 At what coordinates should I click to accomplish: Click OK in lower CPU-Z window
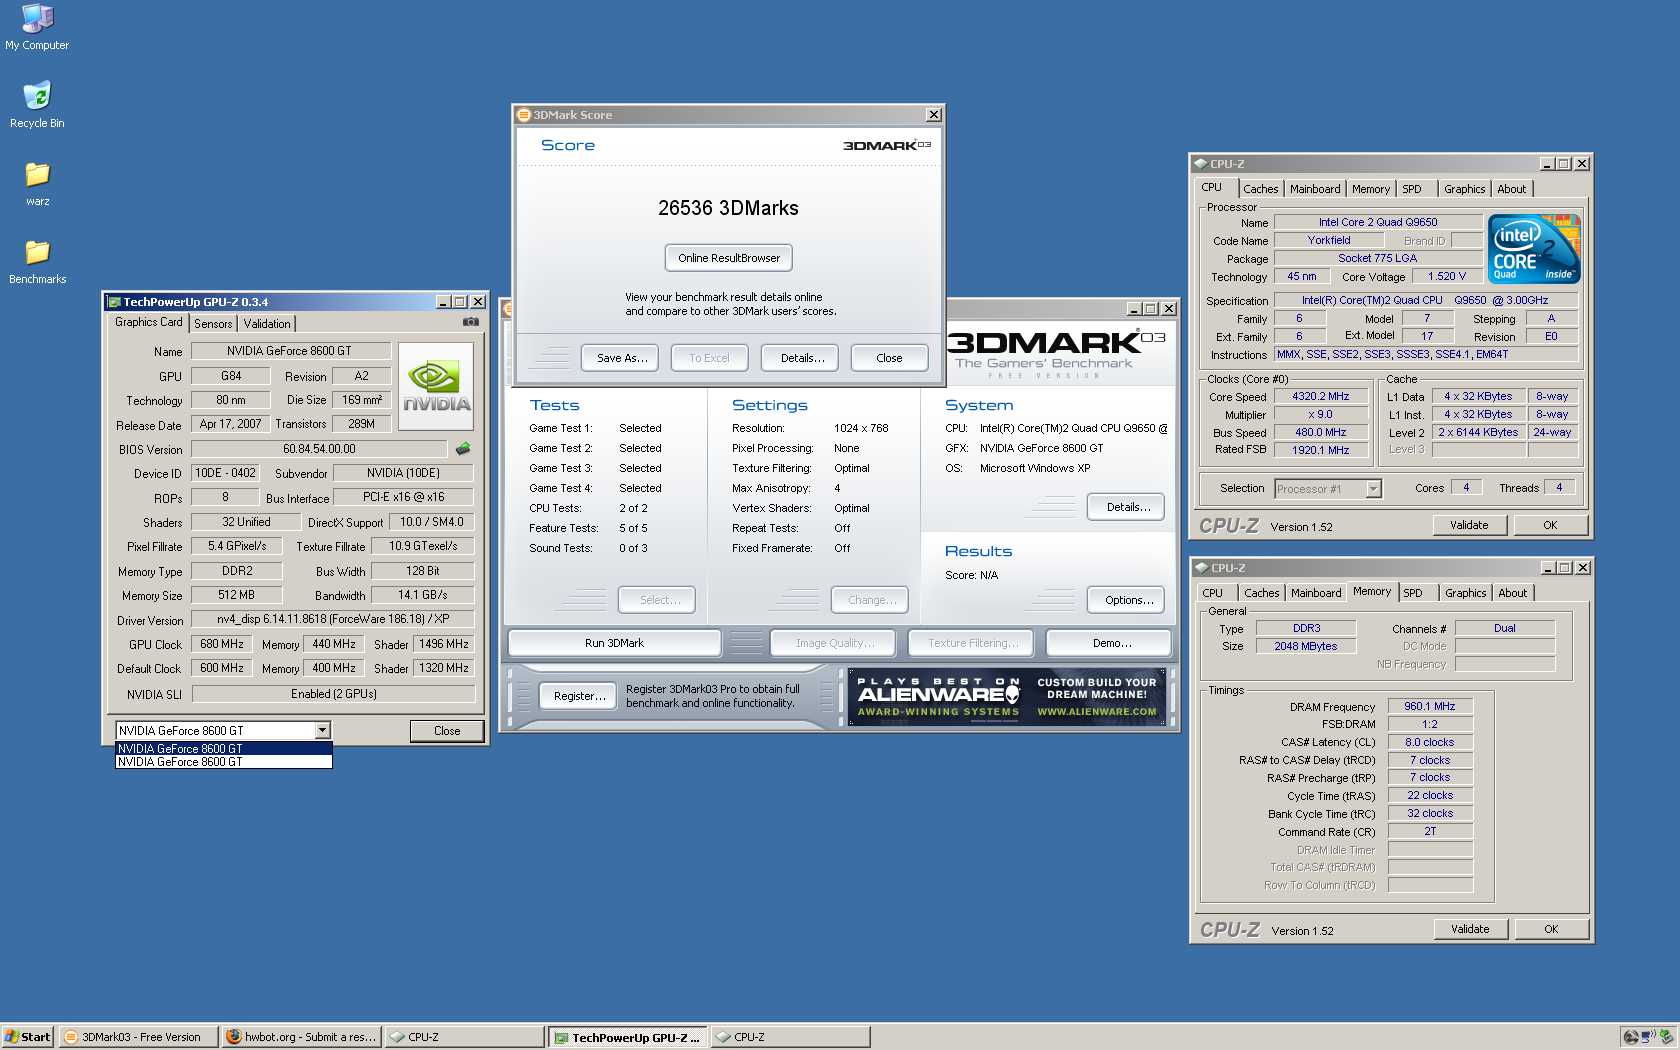(1551, 929)
